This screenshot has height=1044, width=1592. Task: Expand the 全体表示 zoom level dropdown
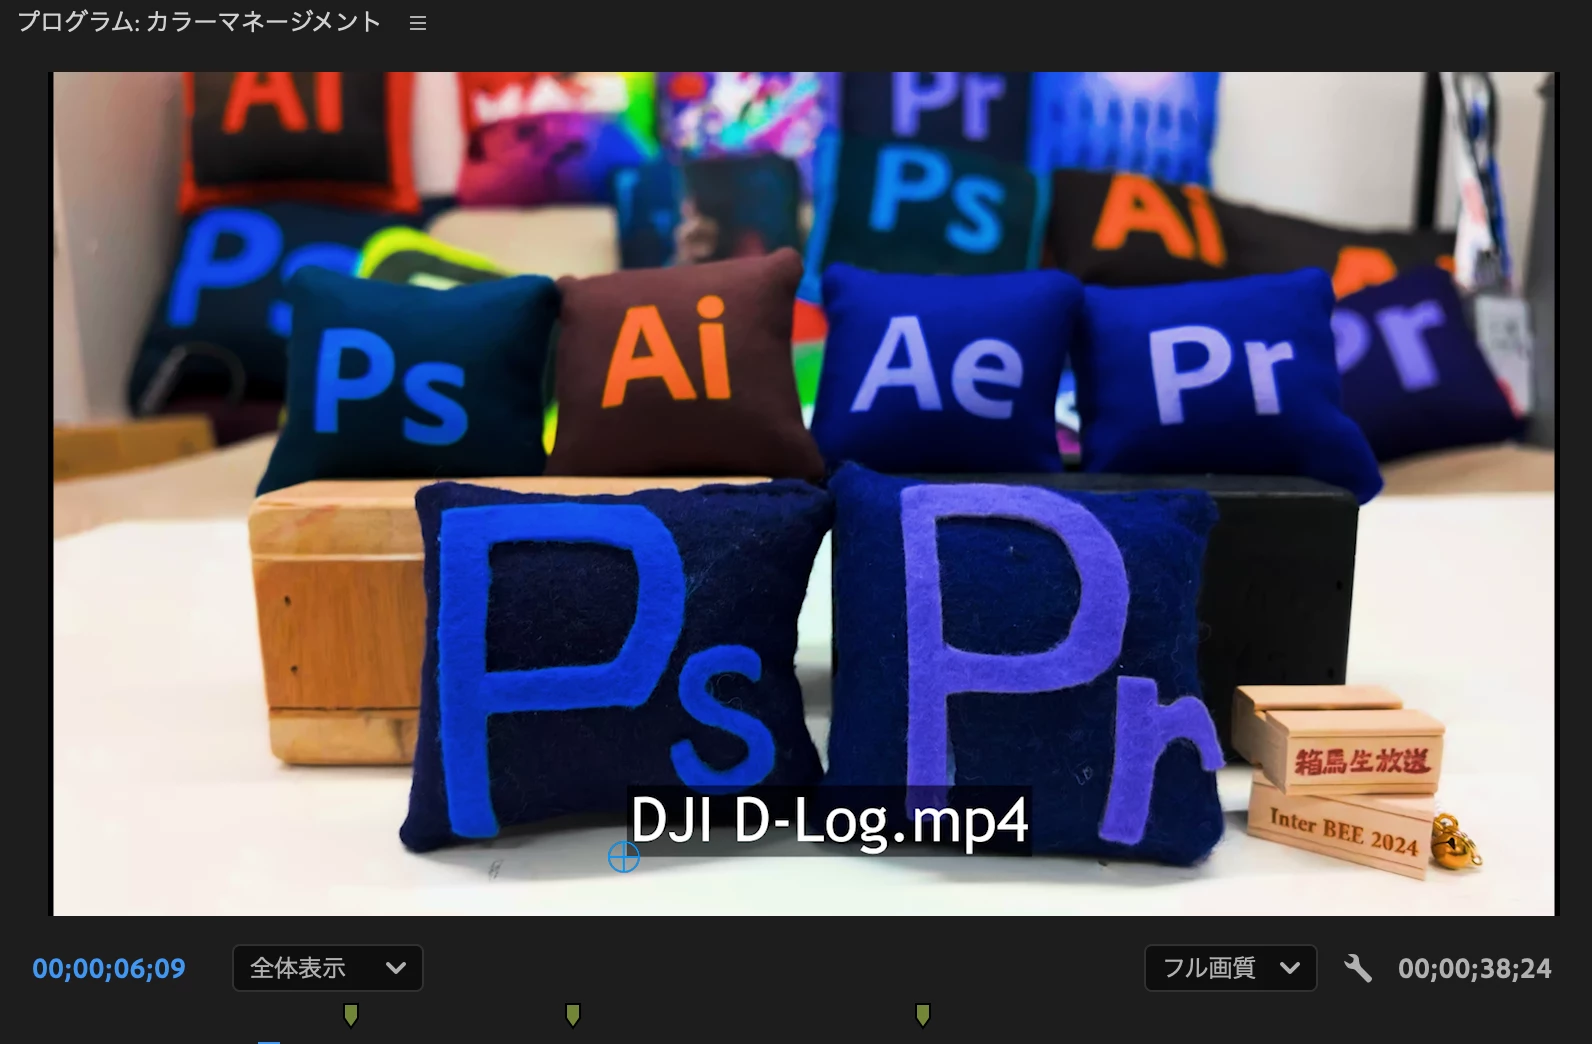tap(328, 968)
